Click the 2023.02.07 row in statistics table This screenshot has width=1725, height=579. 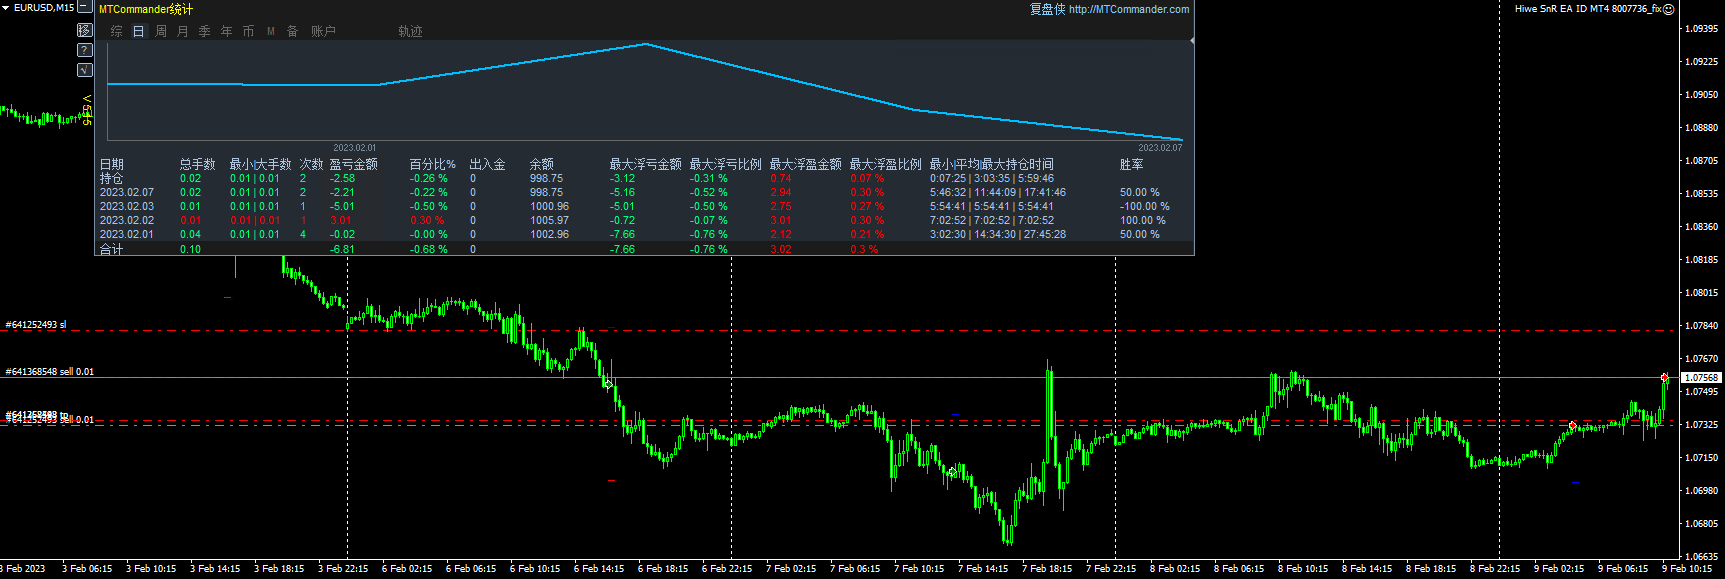pos(127,192)
